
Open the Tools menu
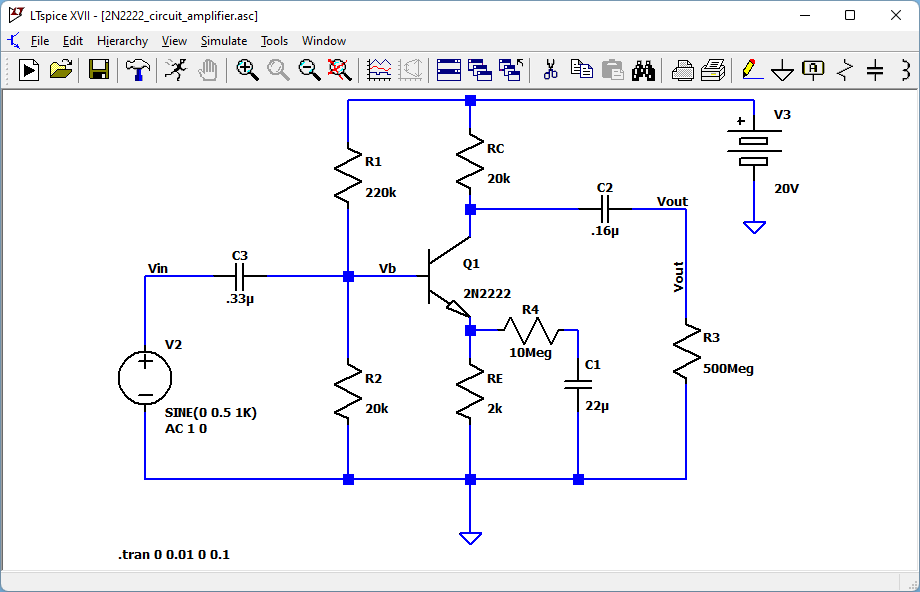click(x=275, y=41)
